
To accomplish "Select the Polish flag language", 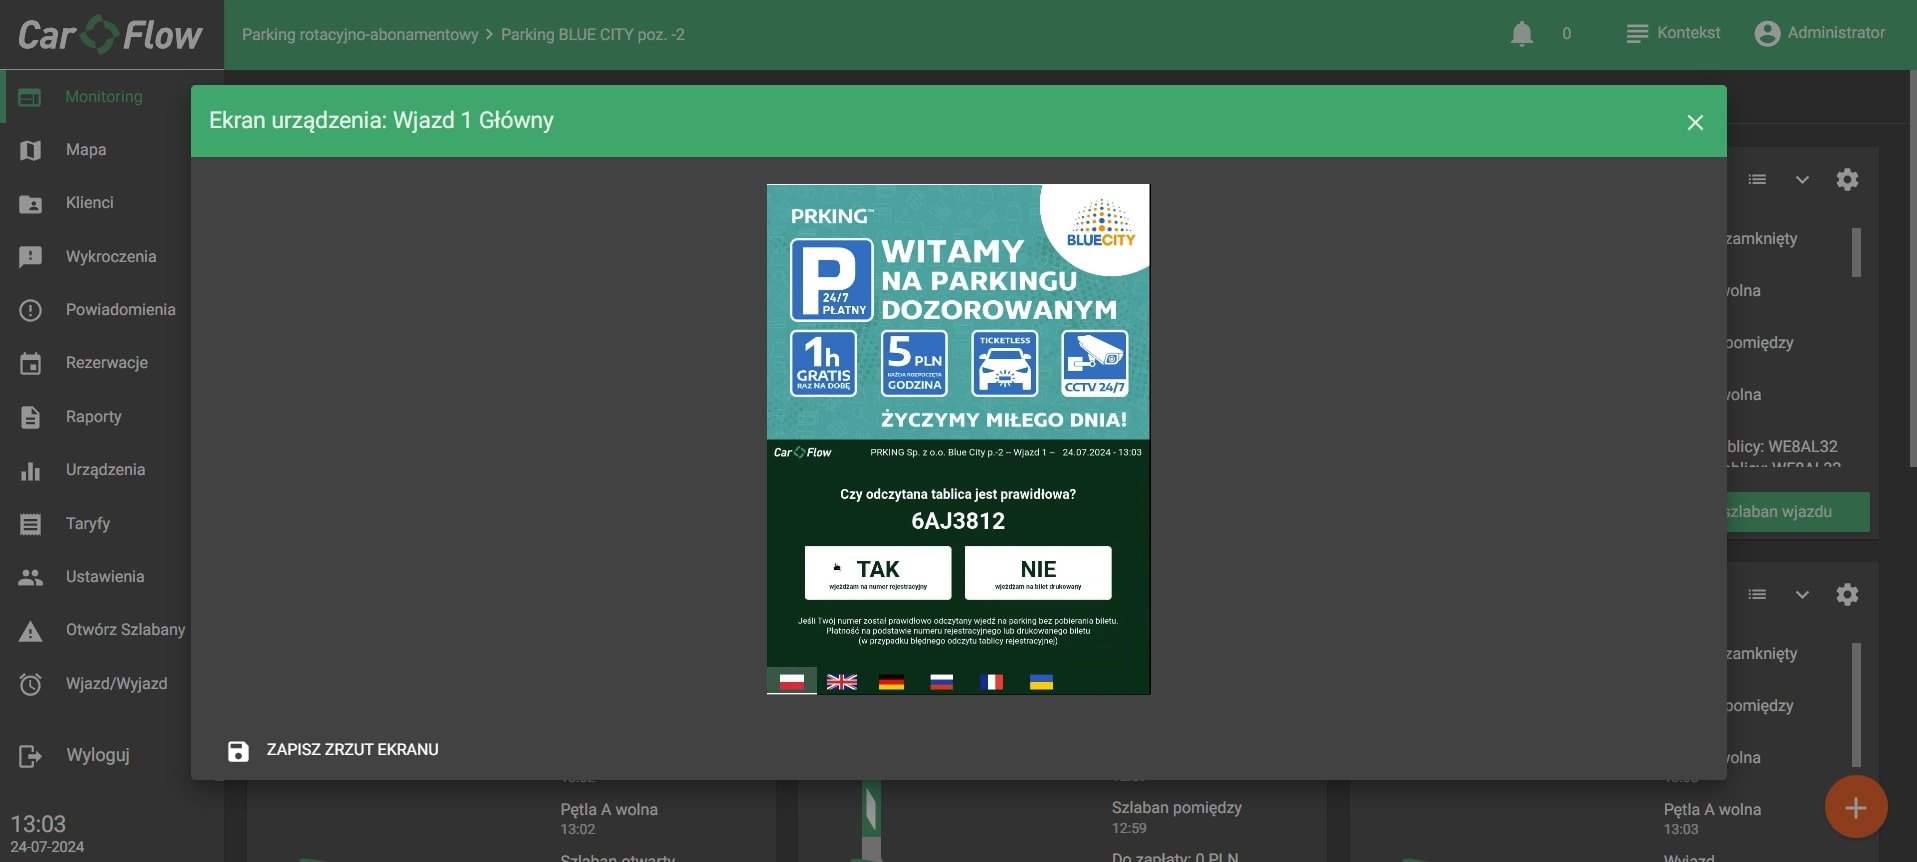I will pyautogui.click(x=791, y=682).
